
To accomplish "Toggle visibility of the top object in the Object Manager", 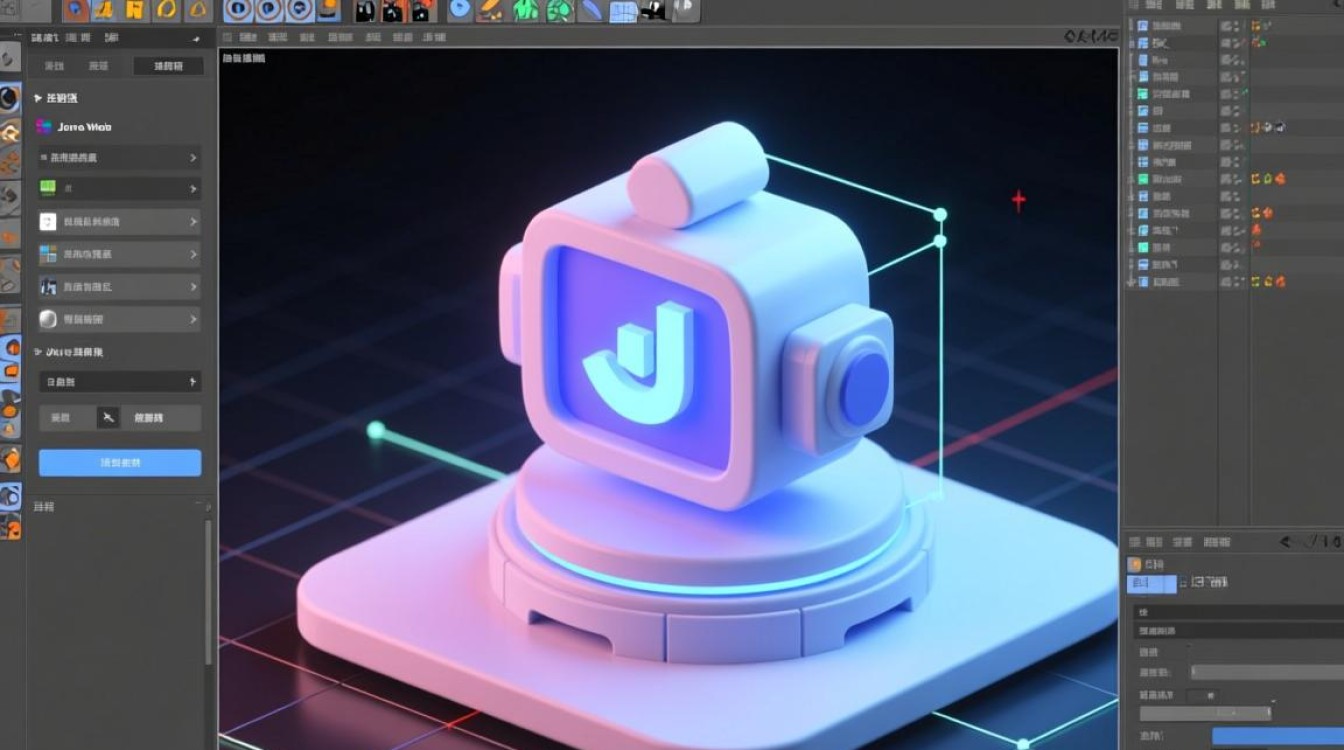I will (1236, 25).
